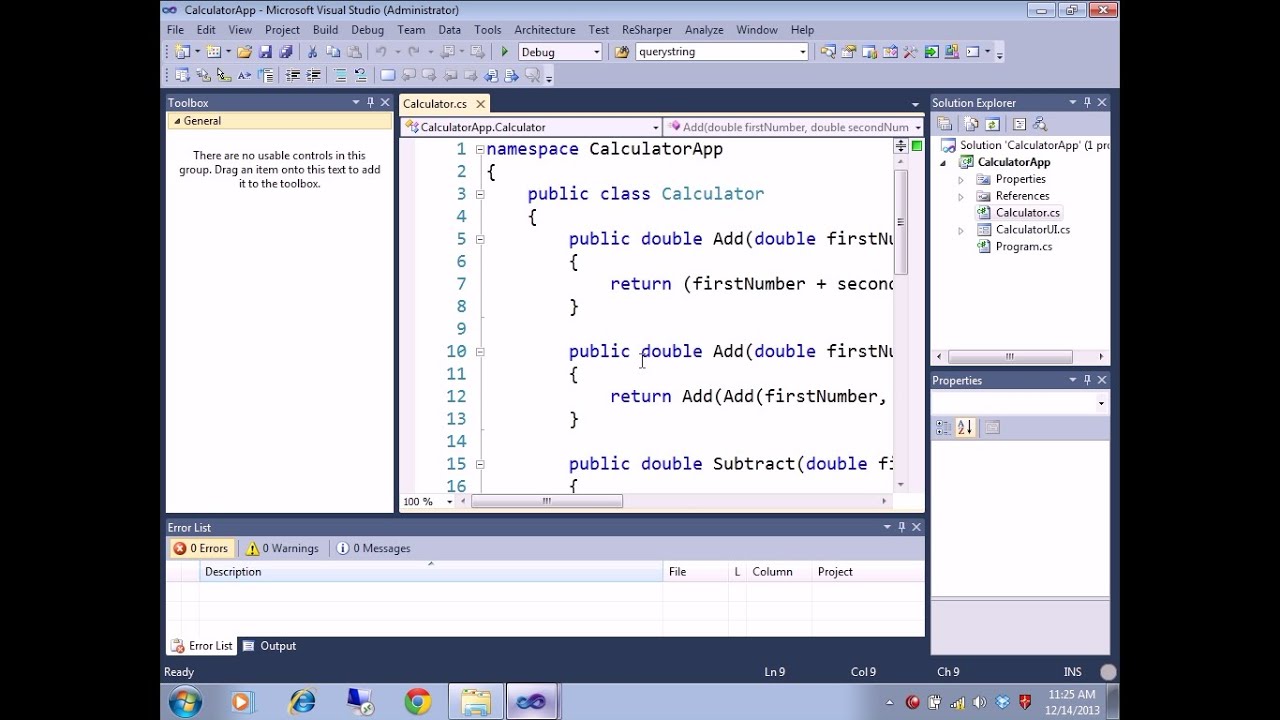Expand the CalculatorUI.cs node
The height and width of the screenshot is (720, 1280).
[961, 231]
